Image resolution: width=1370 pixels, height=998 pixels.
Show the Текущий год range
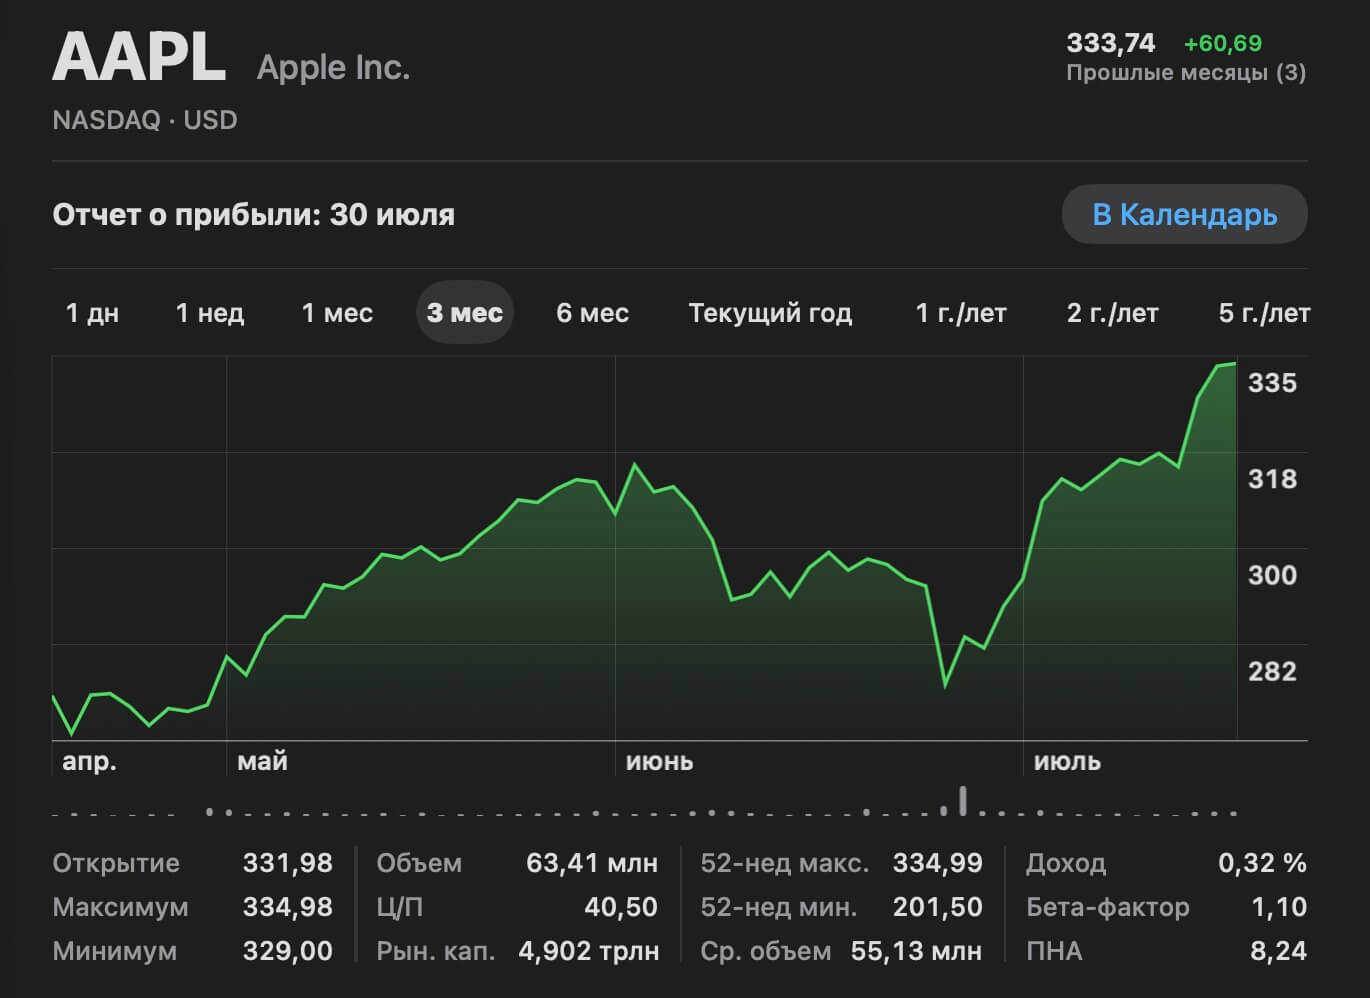click(x=770, y=313)
